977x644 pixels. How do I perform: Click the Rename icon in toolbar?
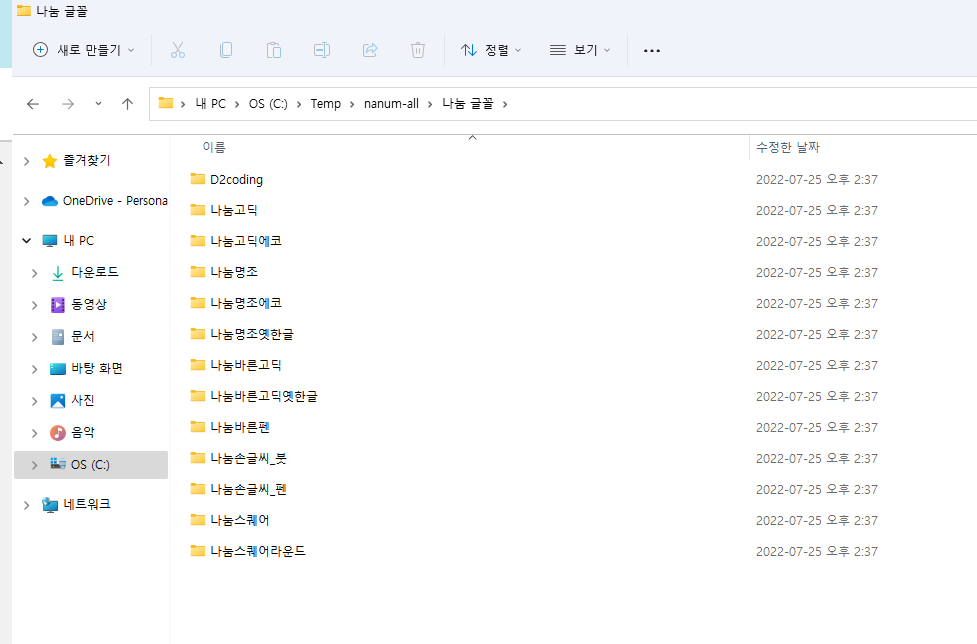point(322,50)
